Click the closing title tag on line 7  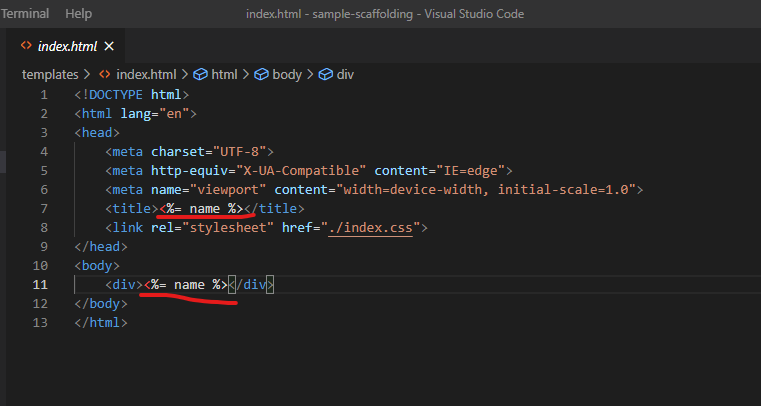[x=274, y=209]
